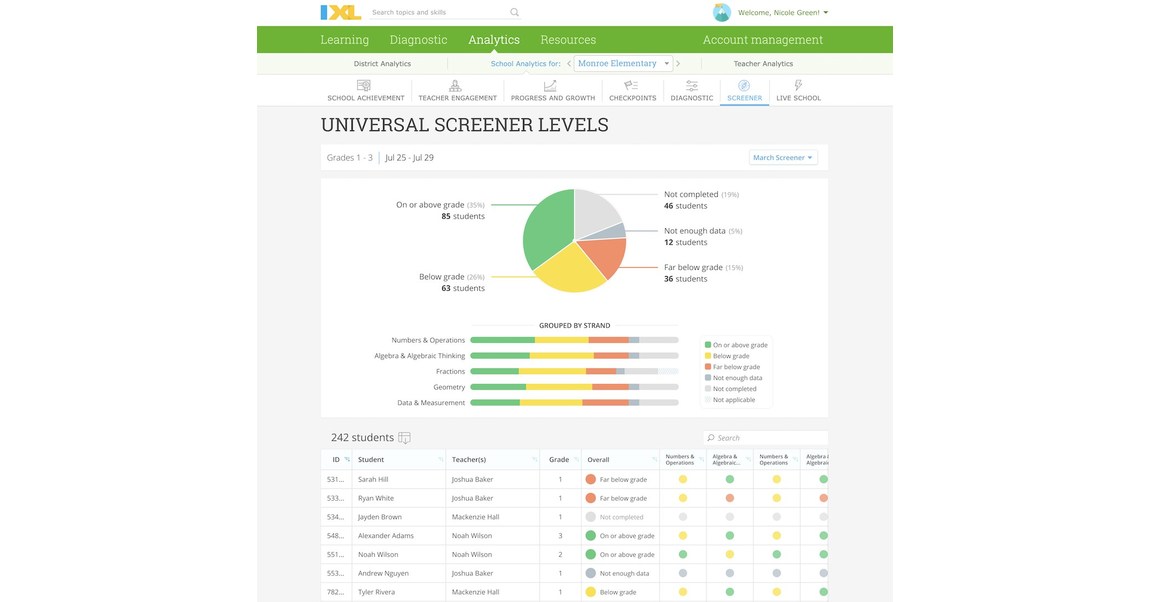The image size is (1150, 602).
Task: Open the Welcome Nicole Green account menu
Action: pyautogui.click(x=779, y=11)
